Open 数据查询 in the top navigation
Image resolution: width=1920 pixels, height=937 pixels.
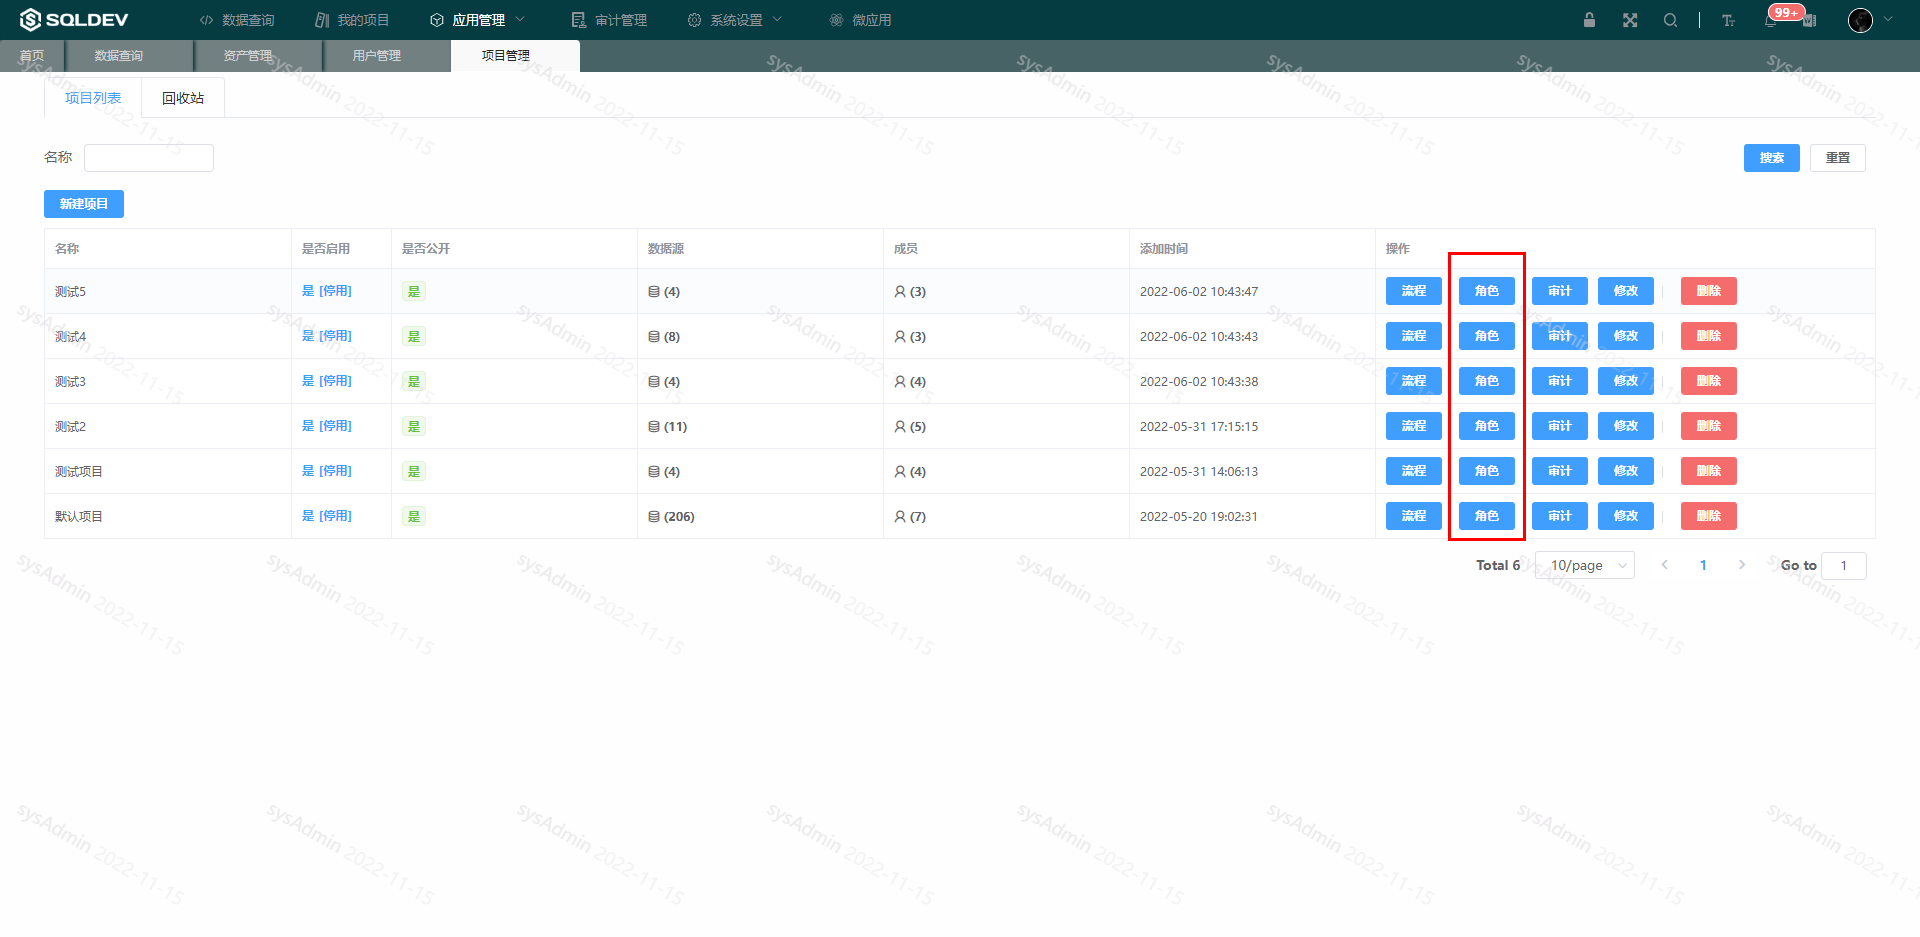click(237, 20)
